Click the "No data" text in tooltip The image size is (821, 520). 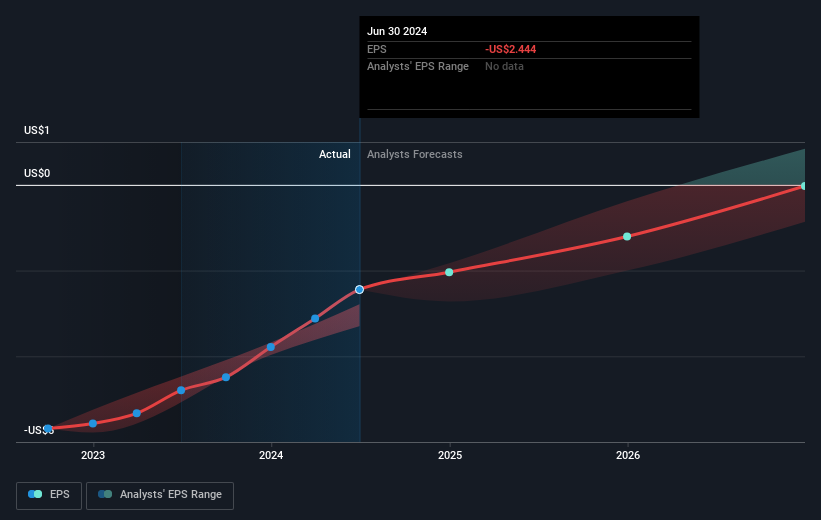504,67
